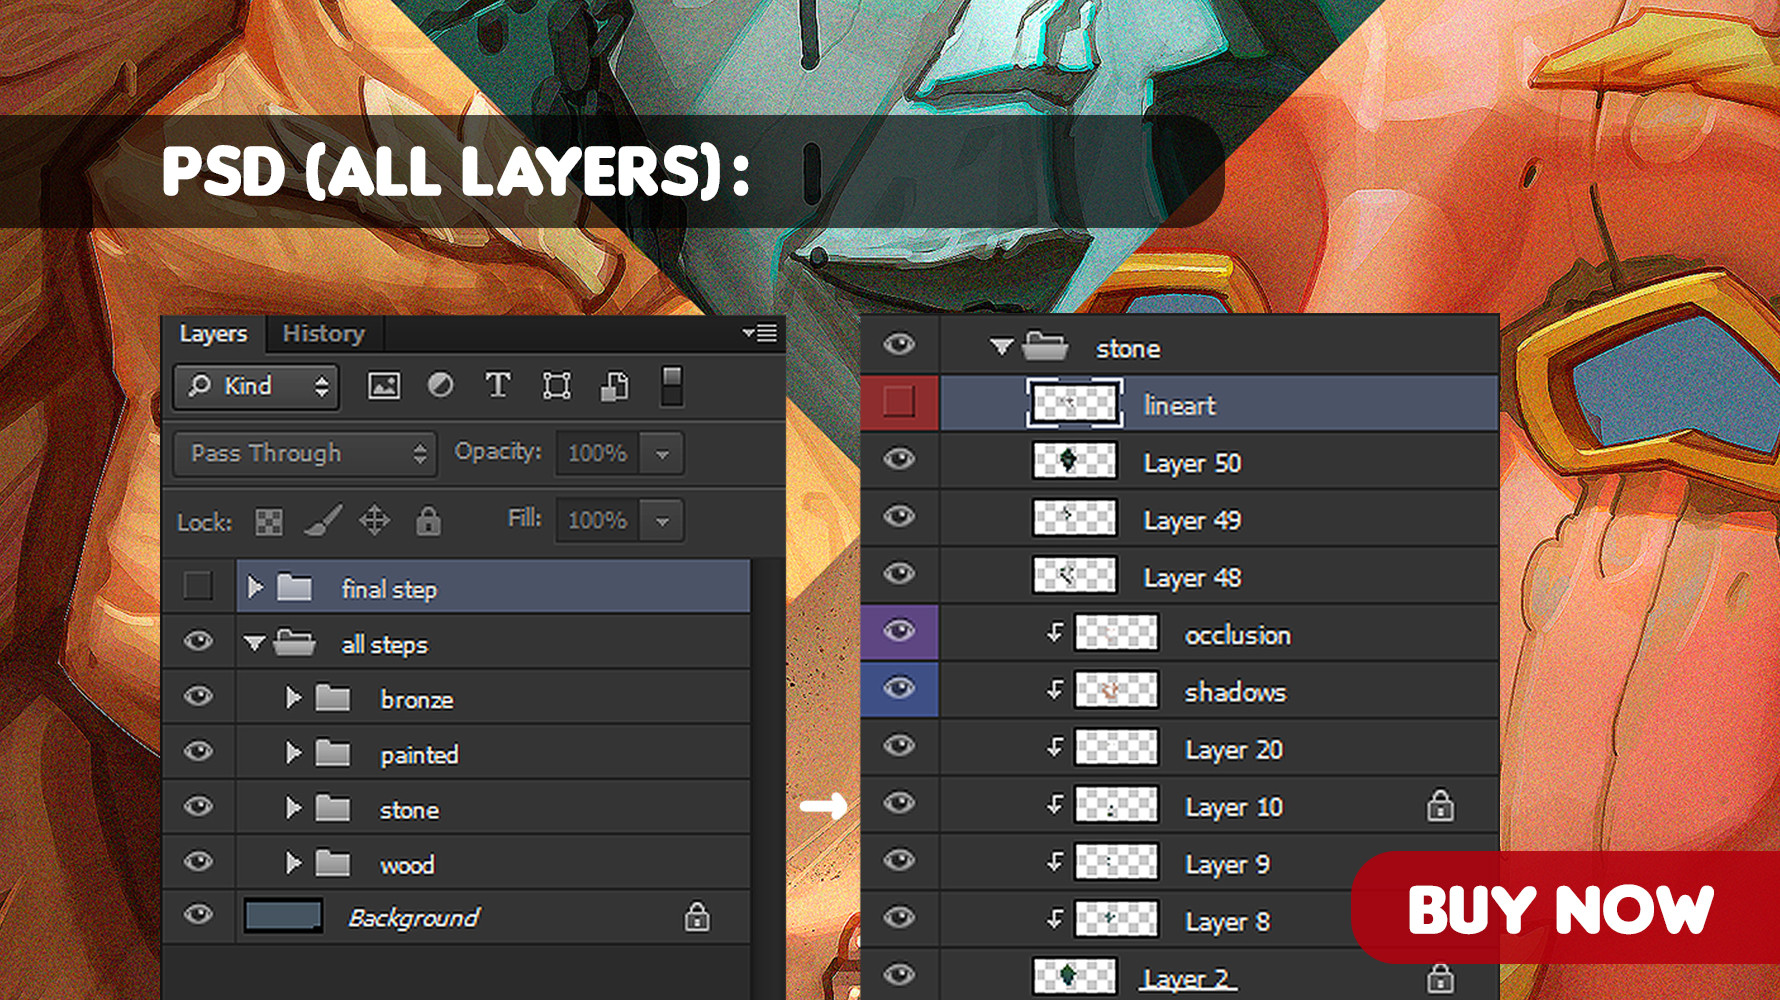Open the Kind filter dropdown

tap(256, 387)
